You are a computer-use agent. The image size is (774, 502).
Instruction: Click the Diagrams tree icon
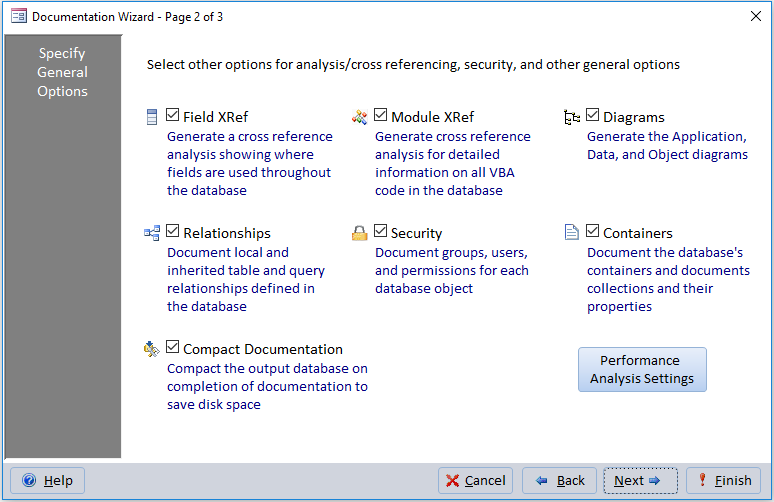click(572, 117)
